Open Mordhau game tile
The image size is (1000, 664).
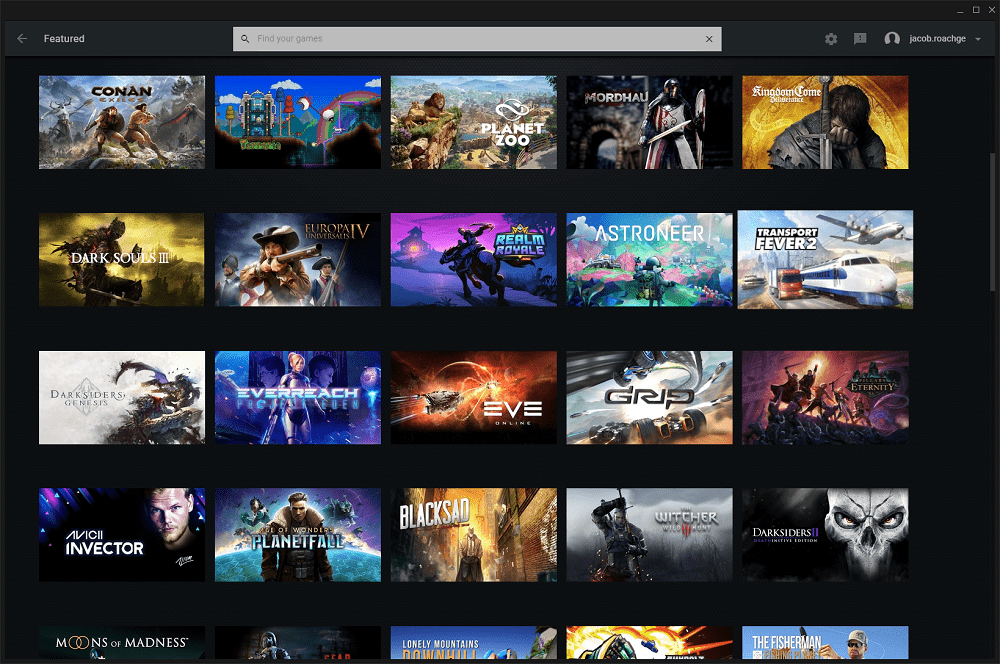649,122
